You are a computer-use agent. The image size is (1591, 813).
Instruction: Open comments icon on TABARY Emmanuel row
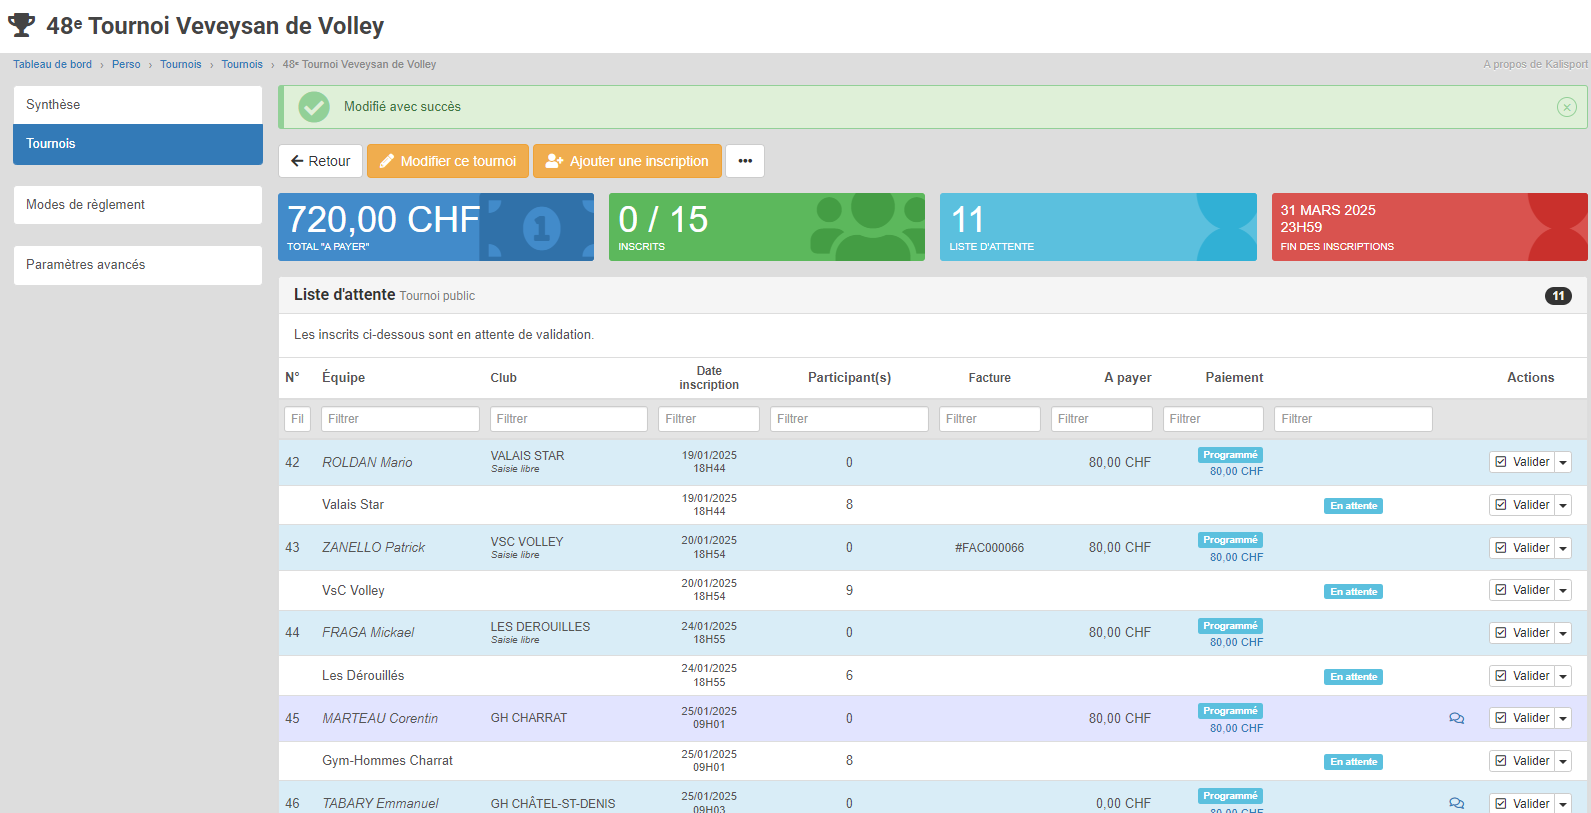[1456, 803]
